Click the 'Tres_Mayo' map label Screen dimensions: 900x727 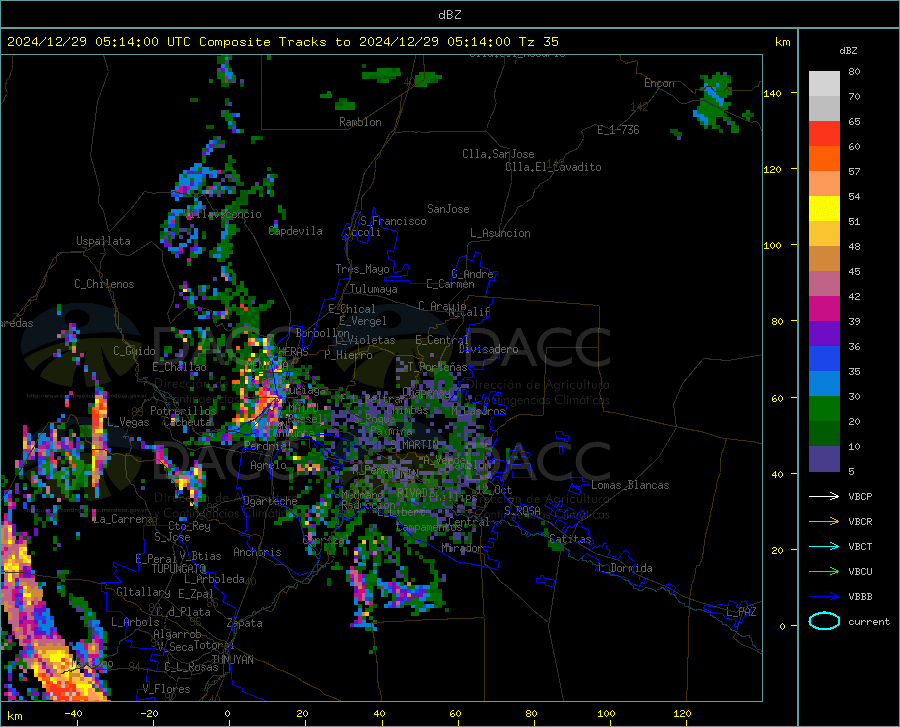point(362,269)
